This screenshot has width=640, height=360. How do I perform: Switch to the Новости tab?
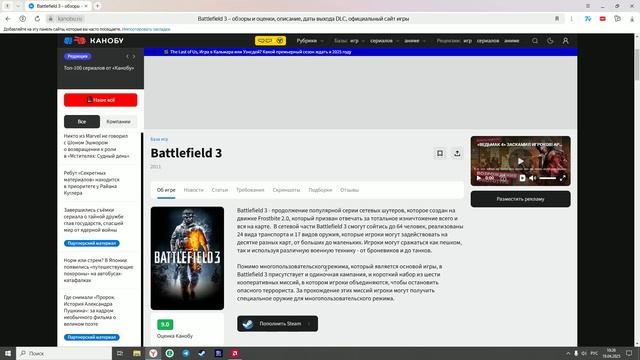pyautogui.click(x=193, y=190)
